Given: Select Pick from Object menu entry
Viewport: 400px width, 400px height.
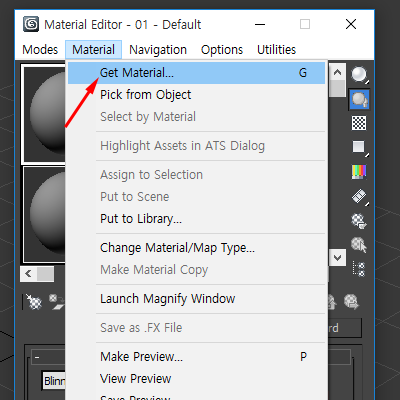Looking at the screenshot, I should point(196,95).
